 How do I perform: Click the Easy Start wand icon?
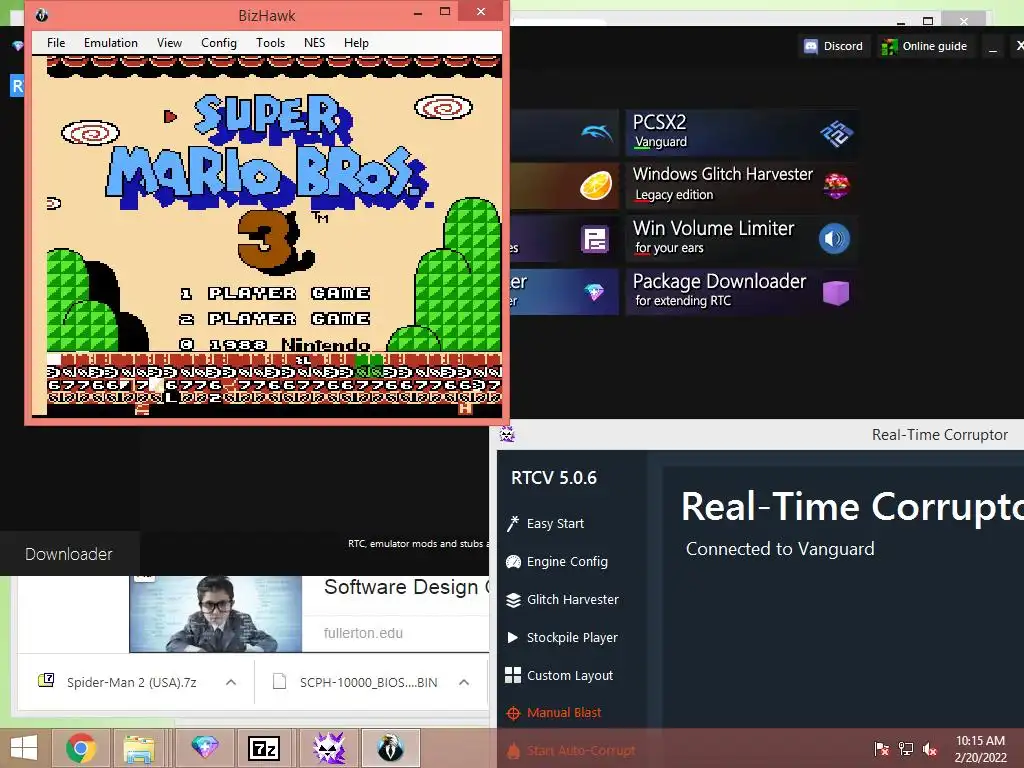tap(513, 524)
